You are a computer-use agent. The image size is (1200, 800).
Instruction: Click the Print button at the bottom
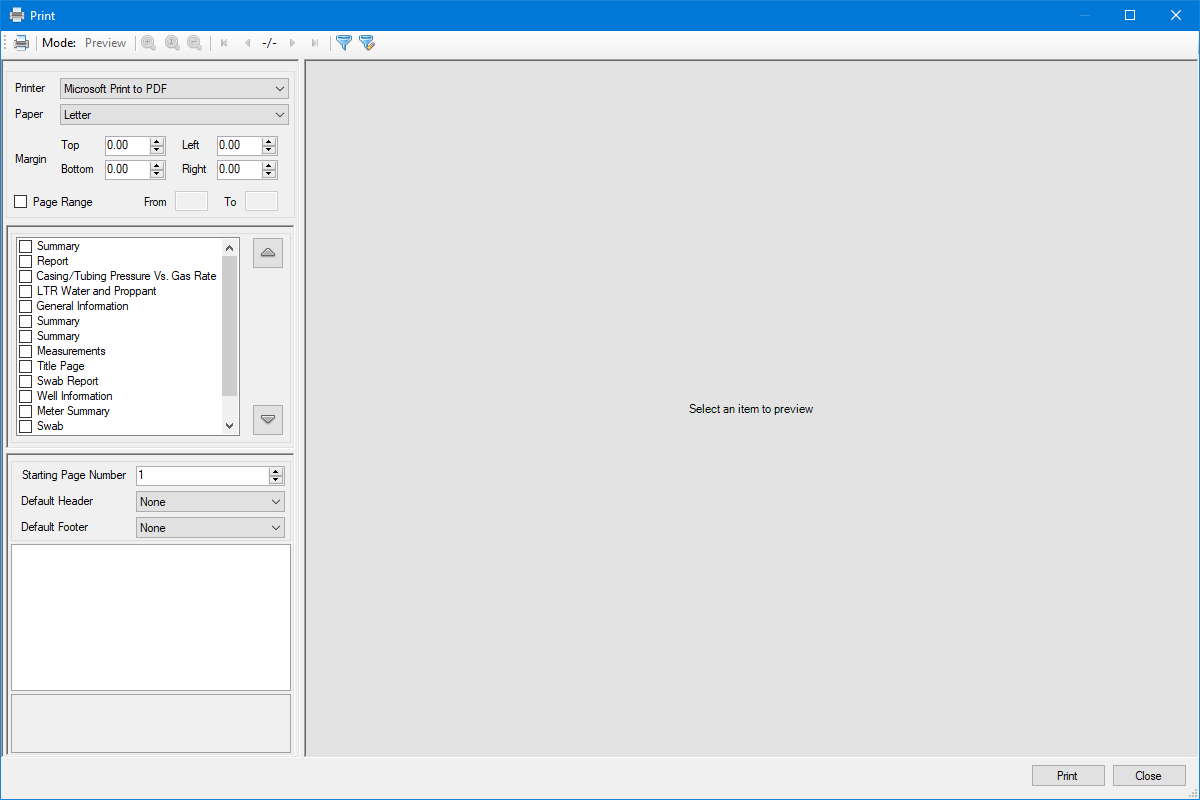[1068, 776]
